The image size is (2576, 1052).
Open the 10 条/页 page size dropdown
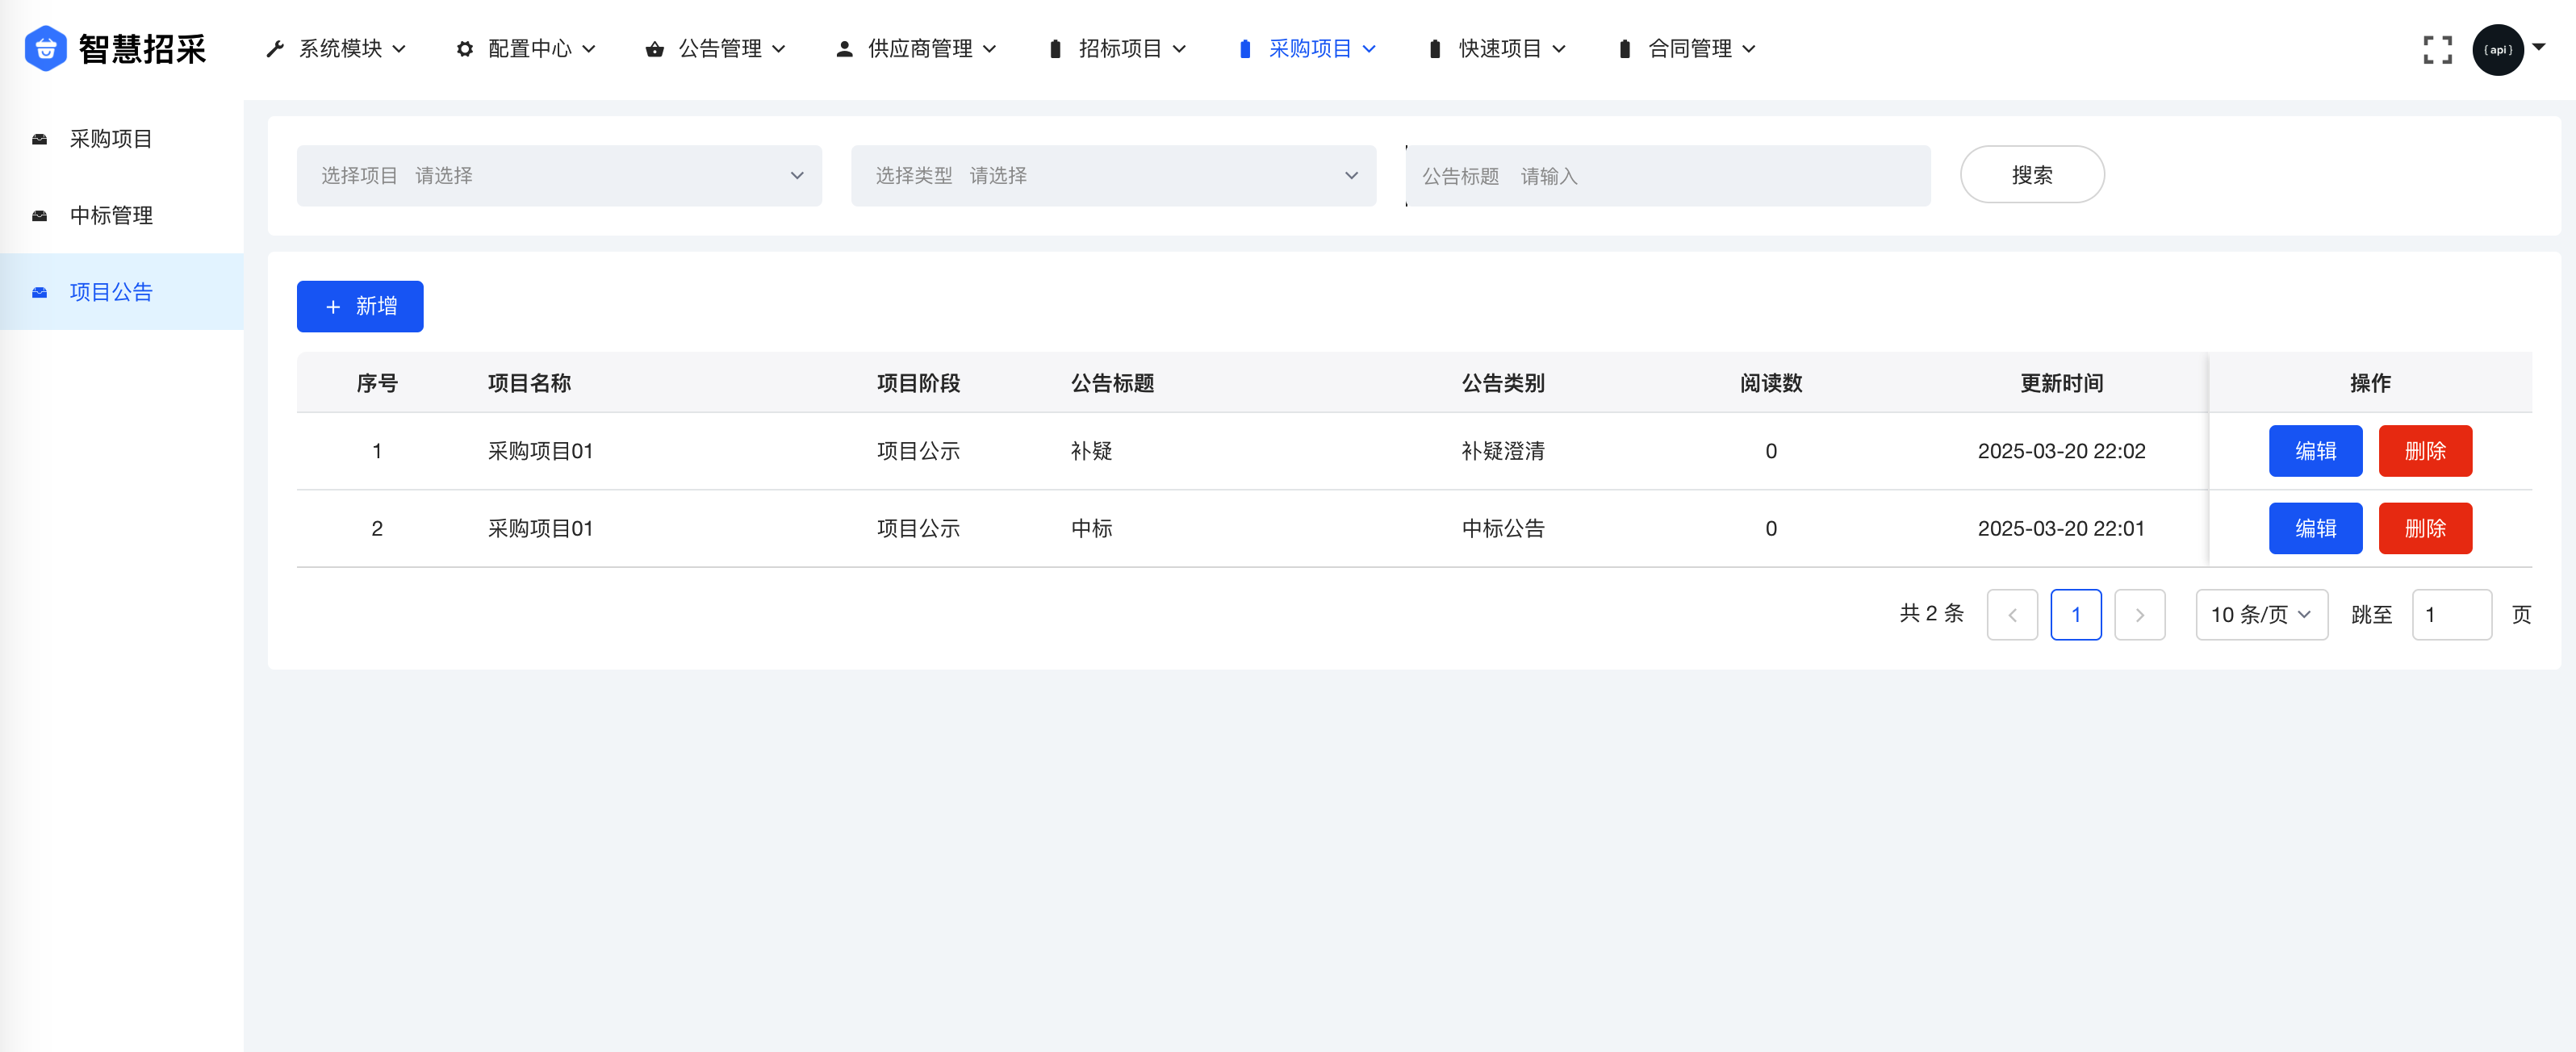[2261, 615]
